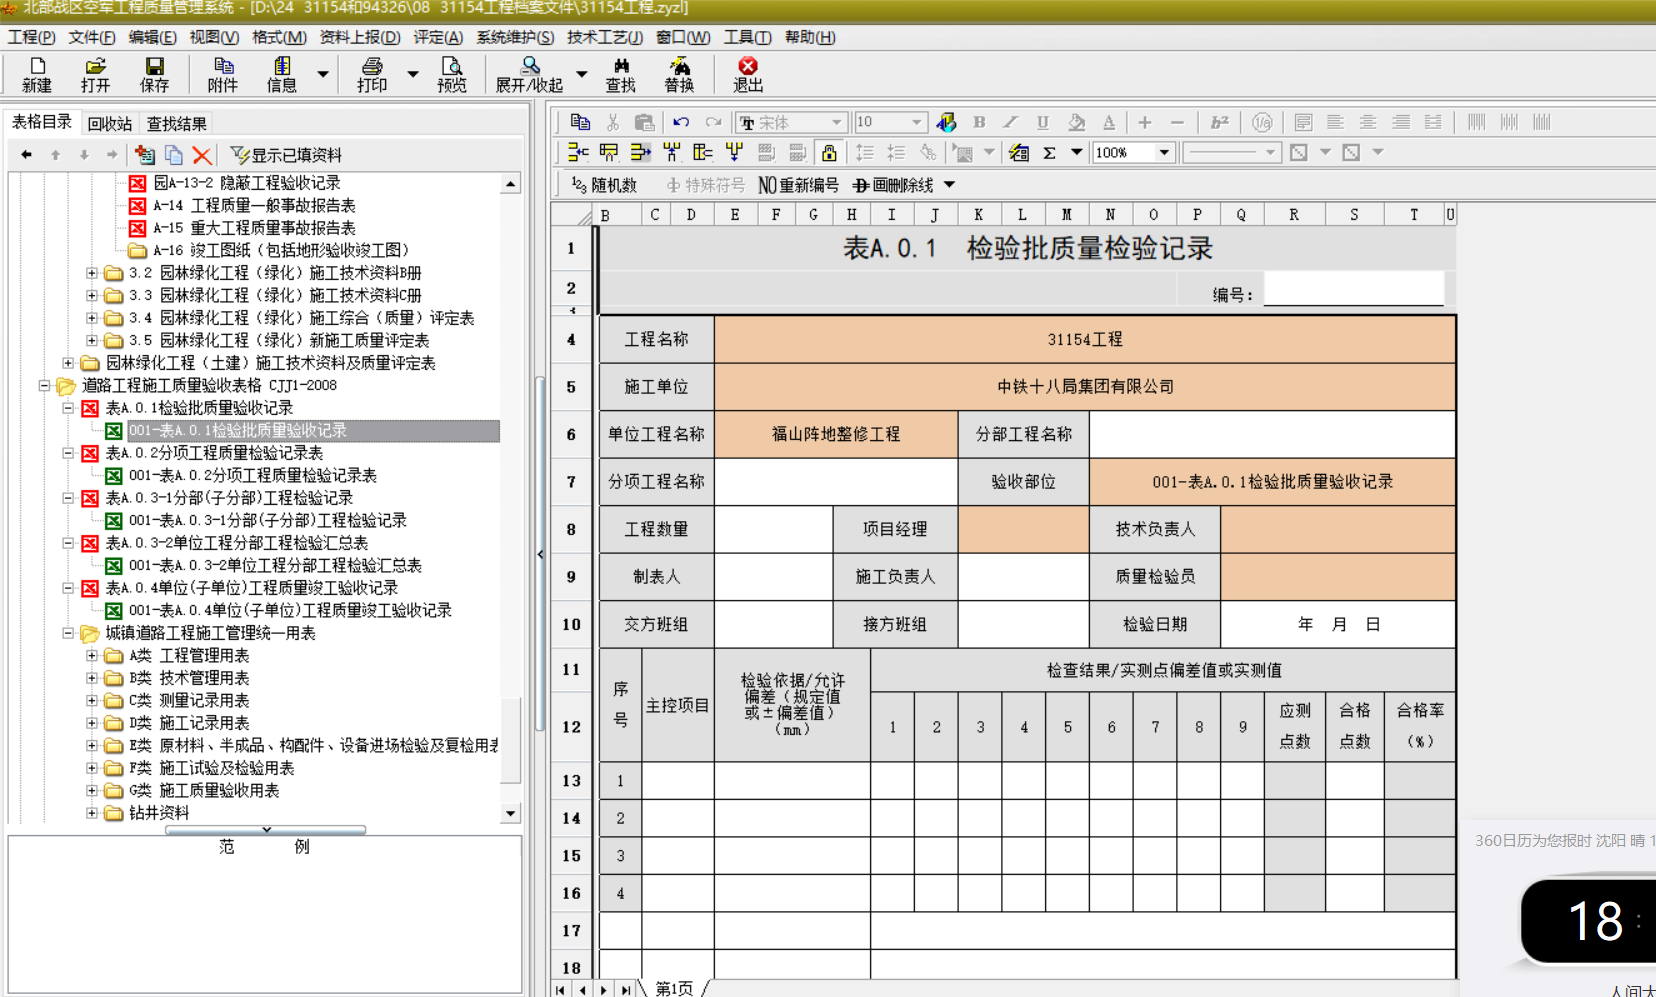Click the 随机数 button
Viewport: 1656px width, 997px height.
coord(604,185)
